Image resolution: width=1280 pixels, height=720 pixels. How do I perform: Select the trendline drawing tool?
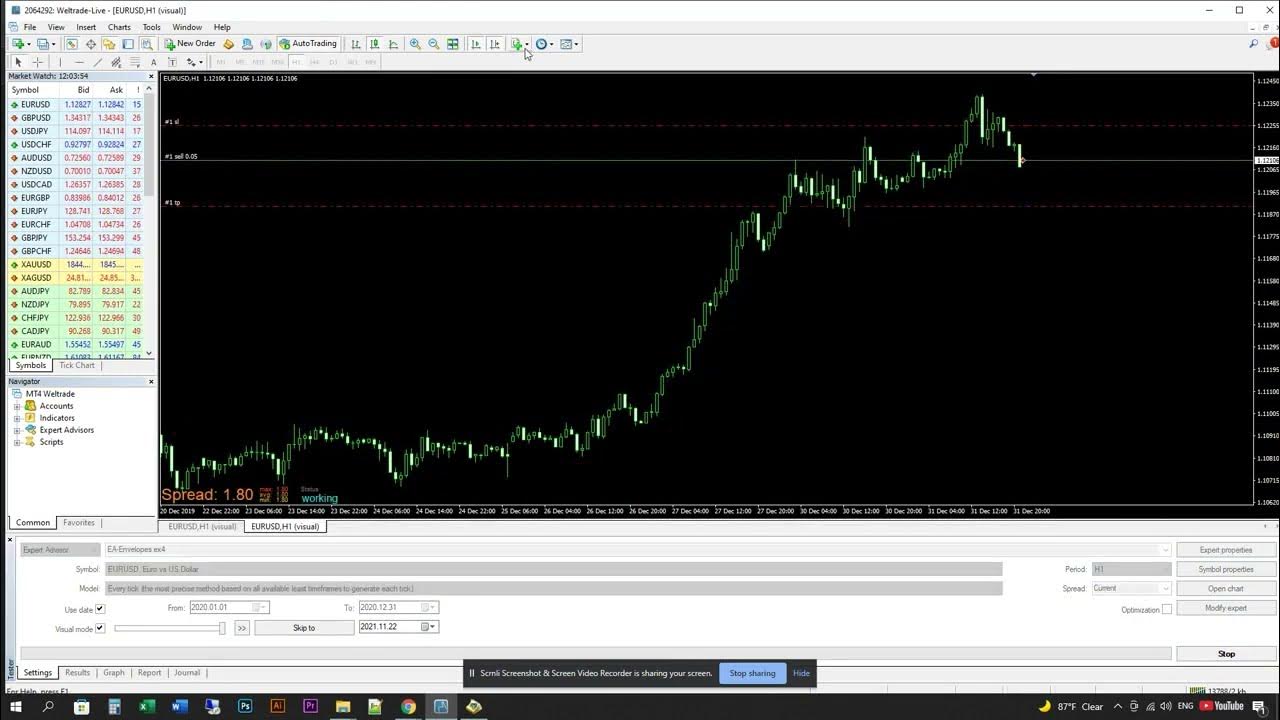click(98, 62)
